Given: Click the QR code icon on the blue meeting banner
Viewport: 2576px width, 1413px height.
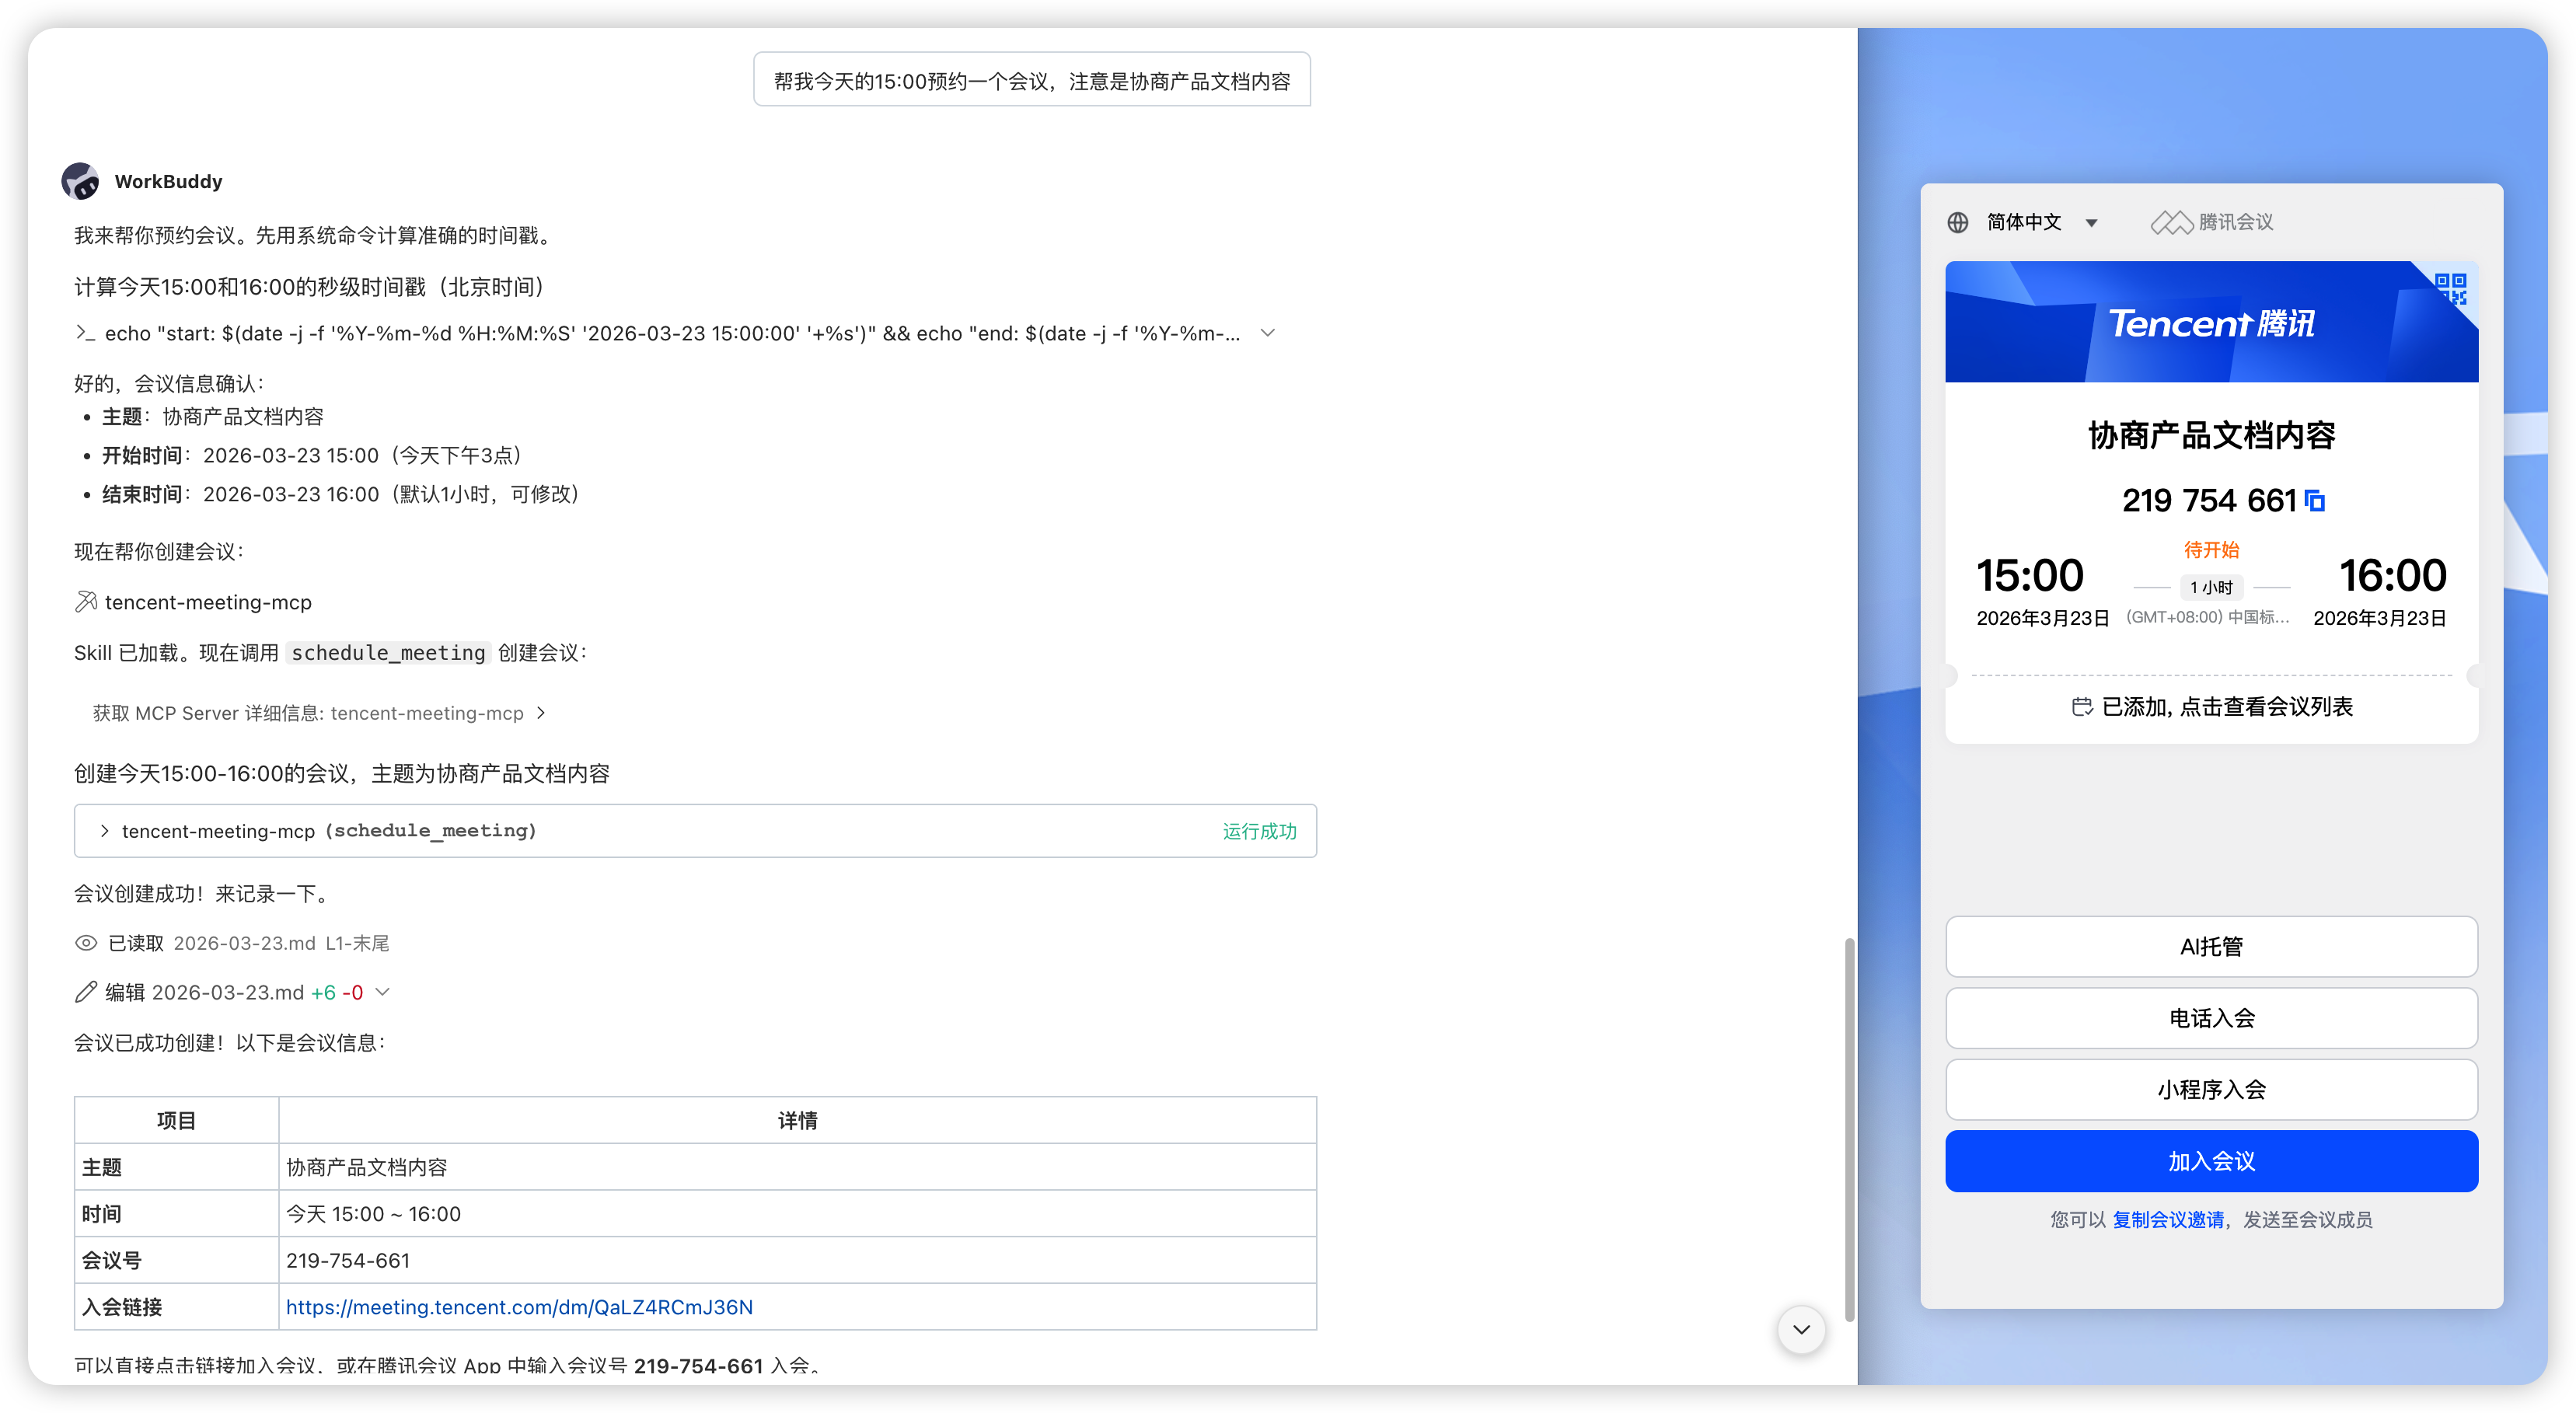Looking at the screenshot, I should pos(2450,289).
